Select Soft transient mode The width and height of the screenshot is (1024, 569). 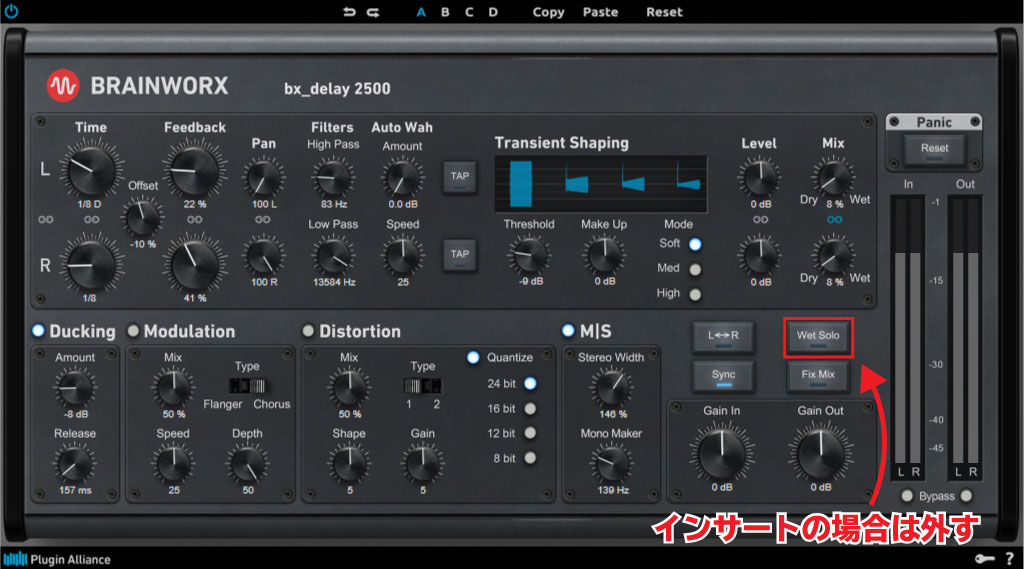pyautogui.click(x=696, y=244)
